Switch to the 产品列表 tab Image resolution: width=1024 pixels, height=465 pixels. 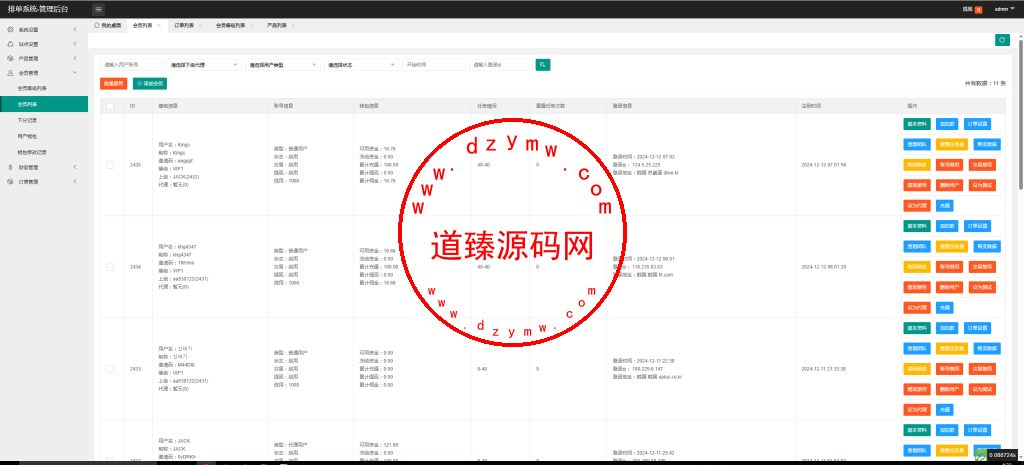276,25
